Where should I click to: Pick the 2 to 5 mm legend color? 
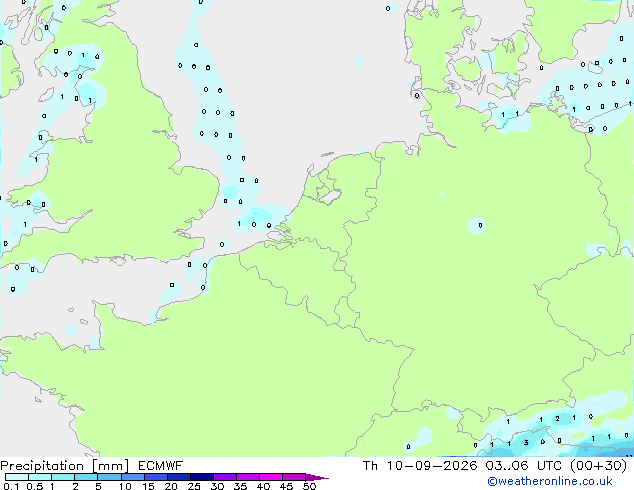(x=86, y=477)
